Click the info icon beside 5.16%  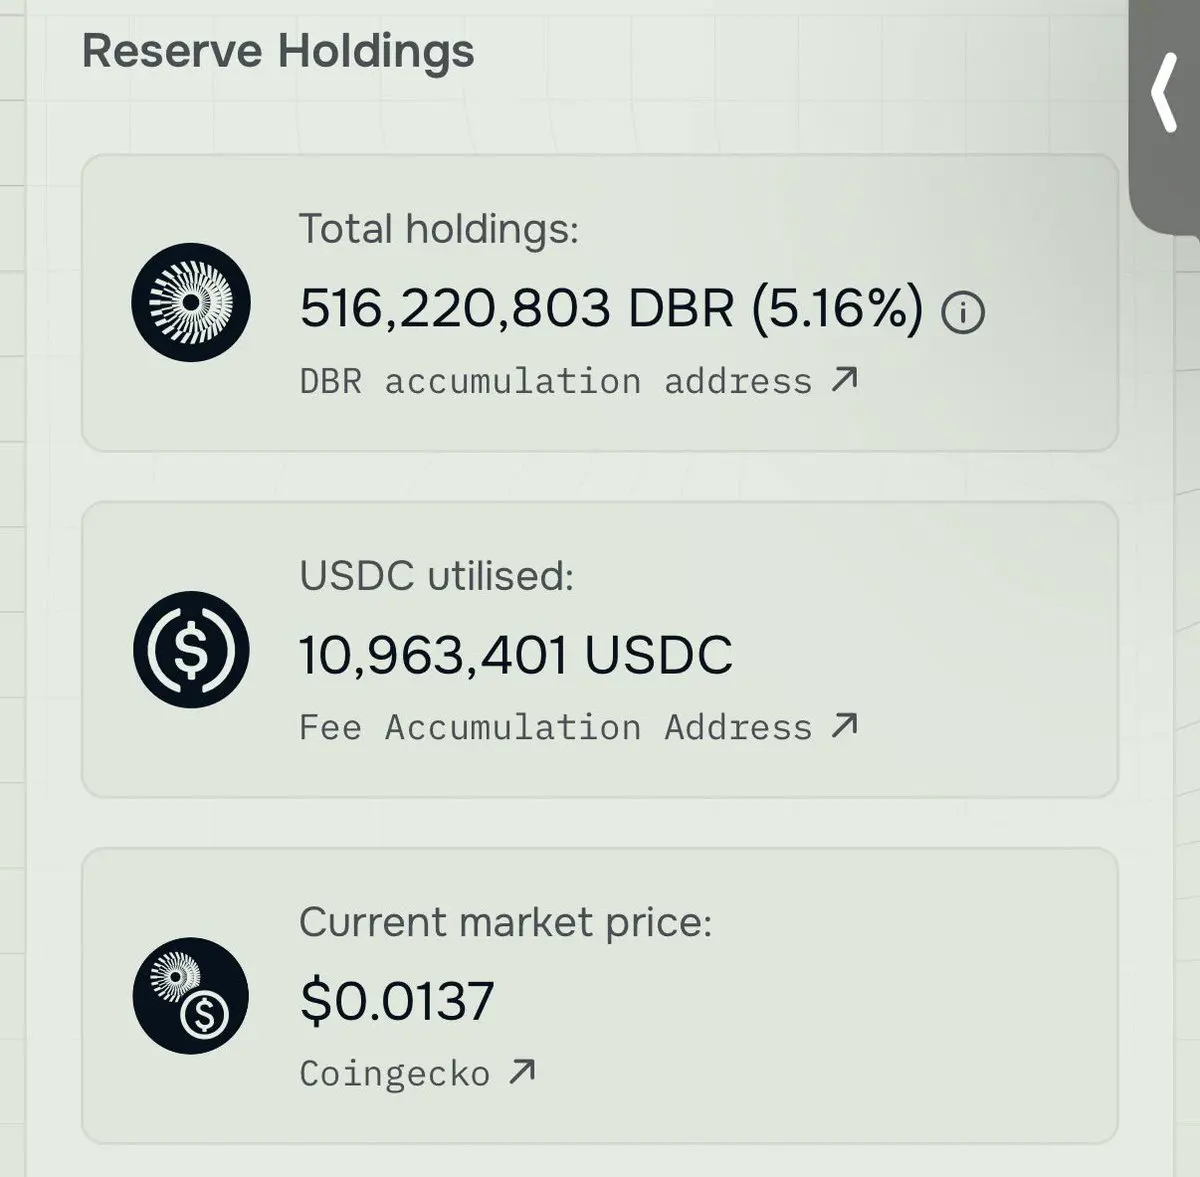click(963, 313)
